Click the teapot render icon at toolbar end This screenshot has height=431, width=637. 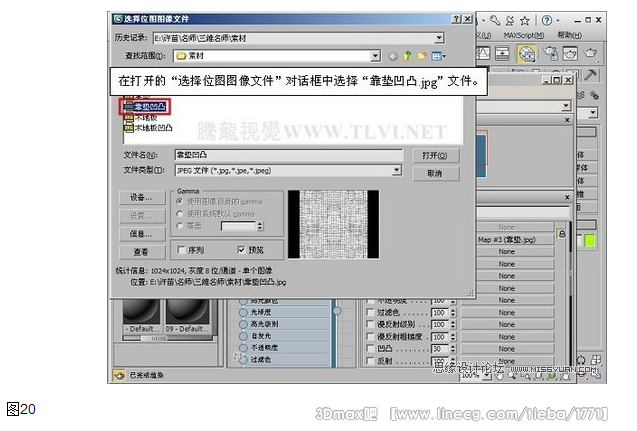click(x=590, y=53)
